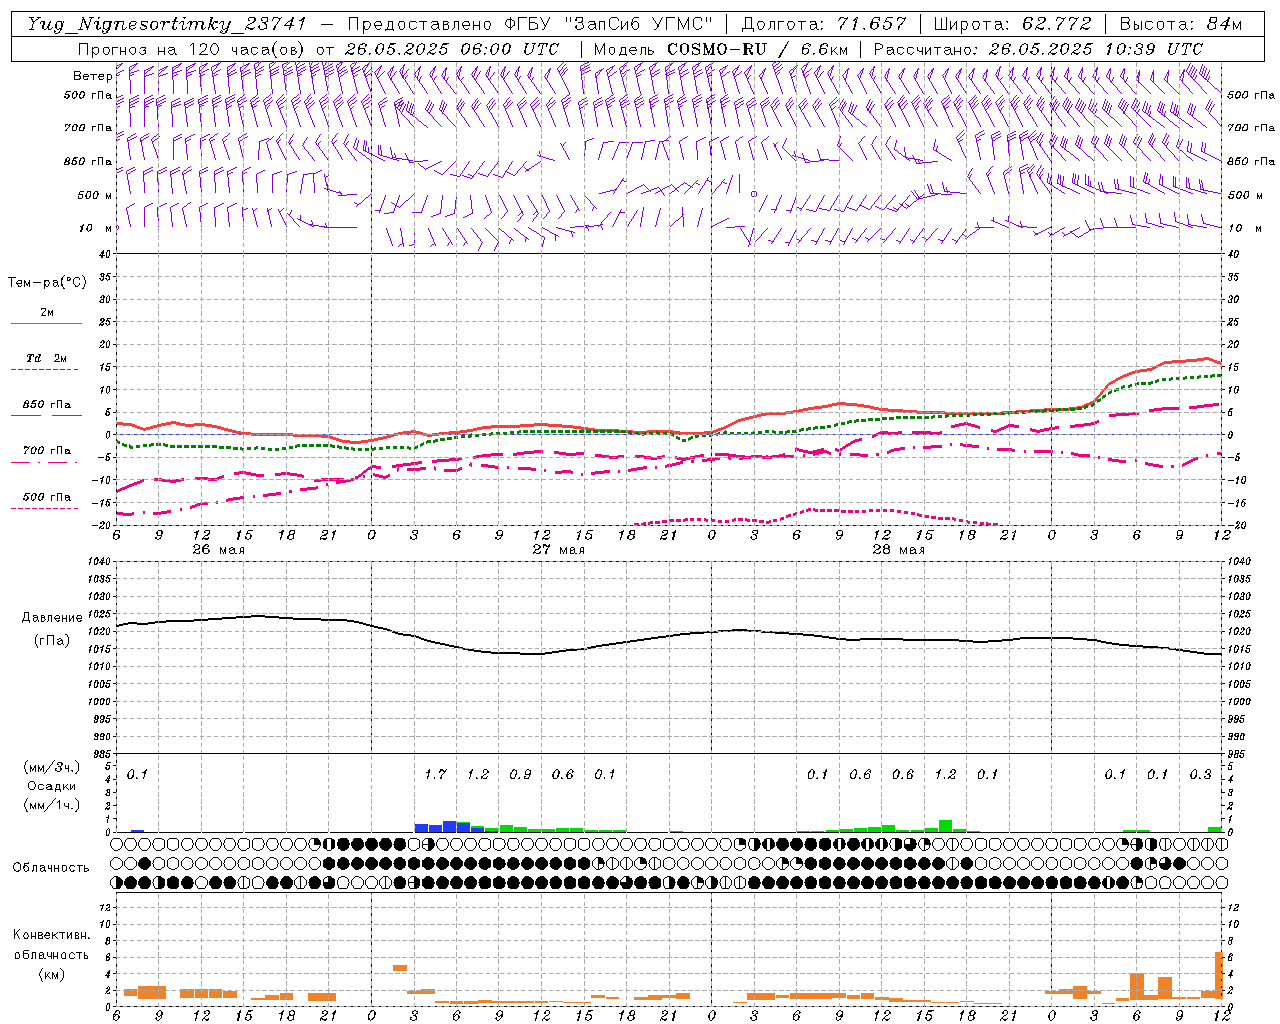This screenshot has height=1024, width=1280.
Task: Click the Высота: 84м value
Action: 1181,24
